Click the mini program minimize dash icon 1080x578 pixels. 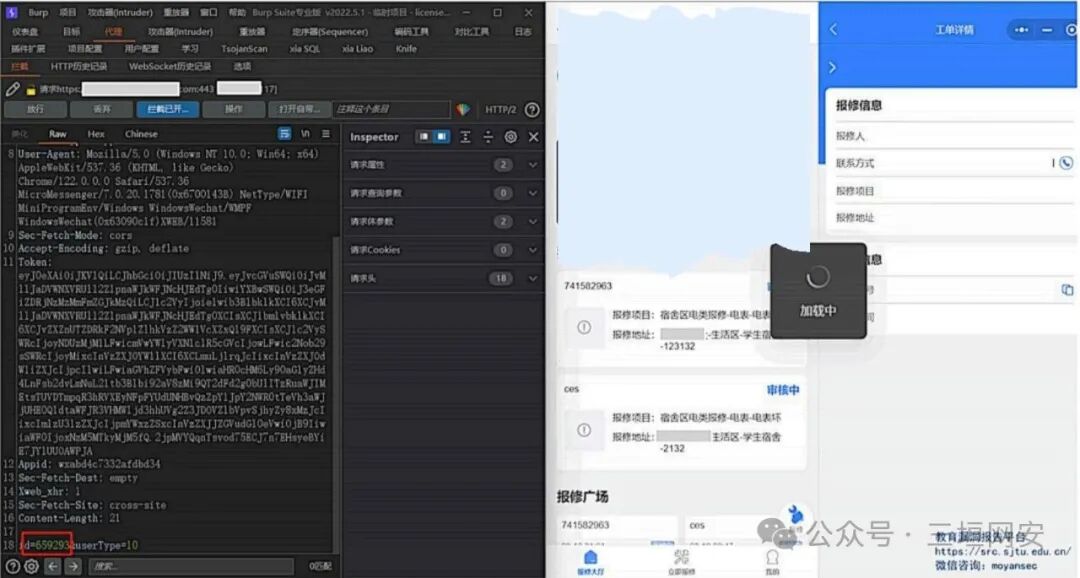(x=1047, y=30)
